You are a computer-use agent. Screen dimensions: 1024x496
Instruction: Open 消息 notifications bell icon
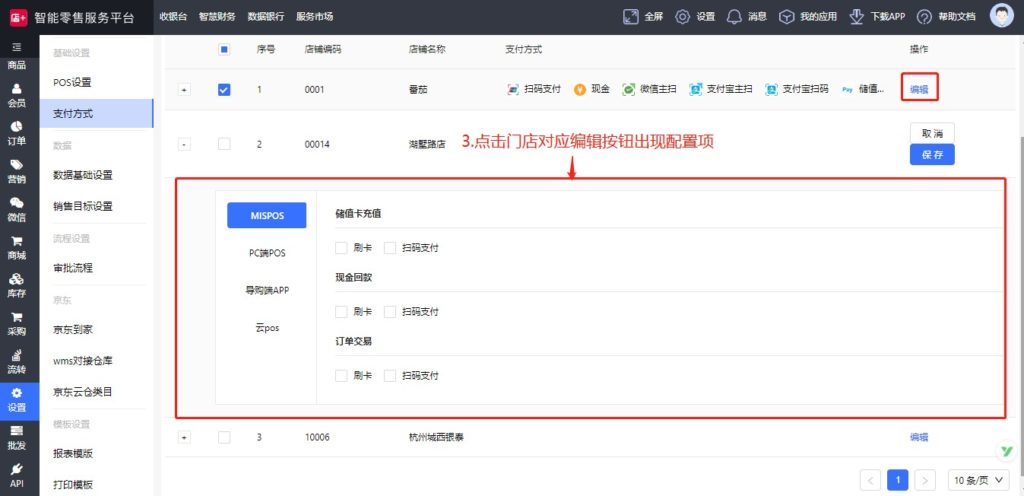point(735,17)
